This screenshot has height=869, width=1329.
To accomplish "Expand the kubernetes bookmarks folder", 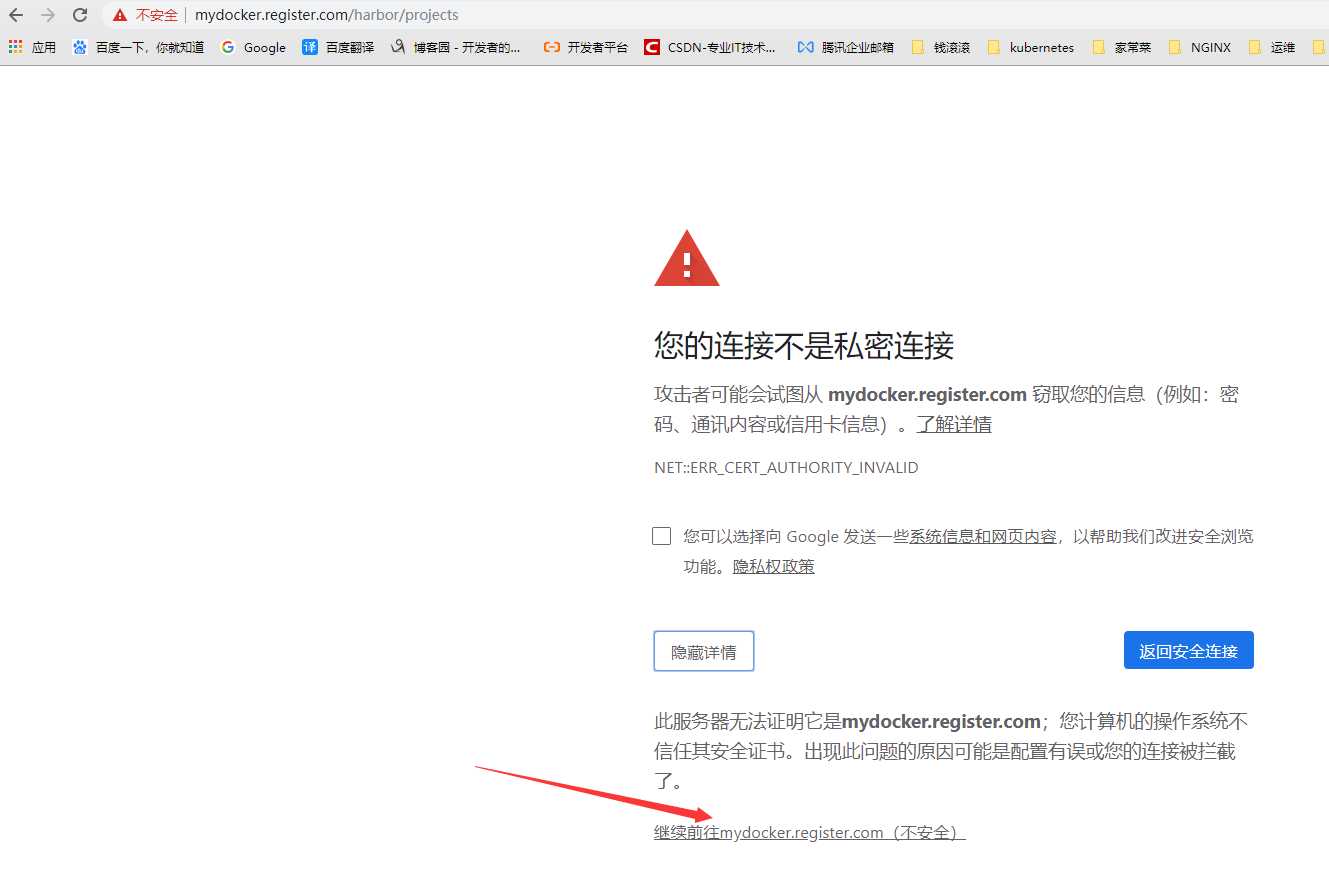I will coord(1031,46).
